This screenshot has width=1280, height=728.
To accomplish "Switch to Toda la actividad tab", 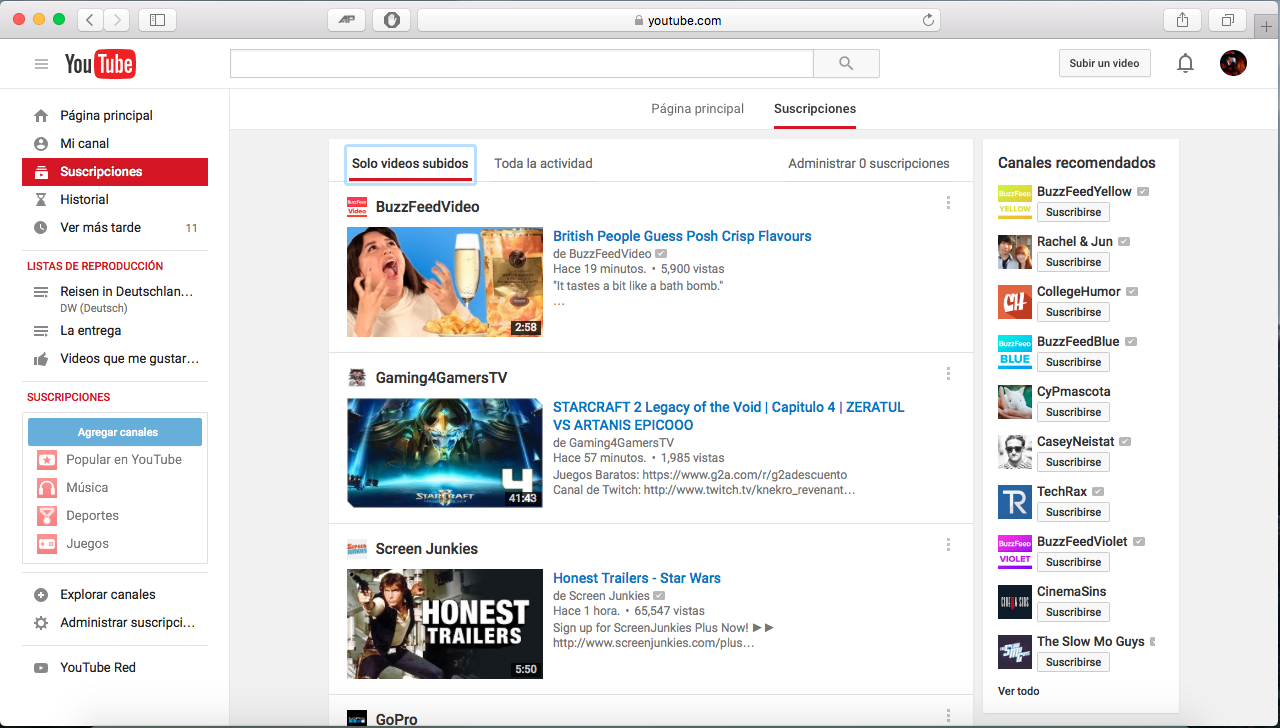I will point(543,164).
